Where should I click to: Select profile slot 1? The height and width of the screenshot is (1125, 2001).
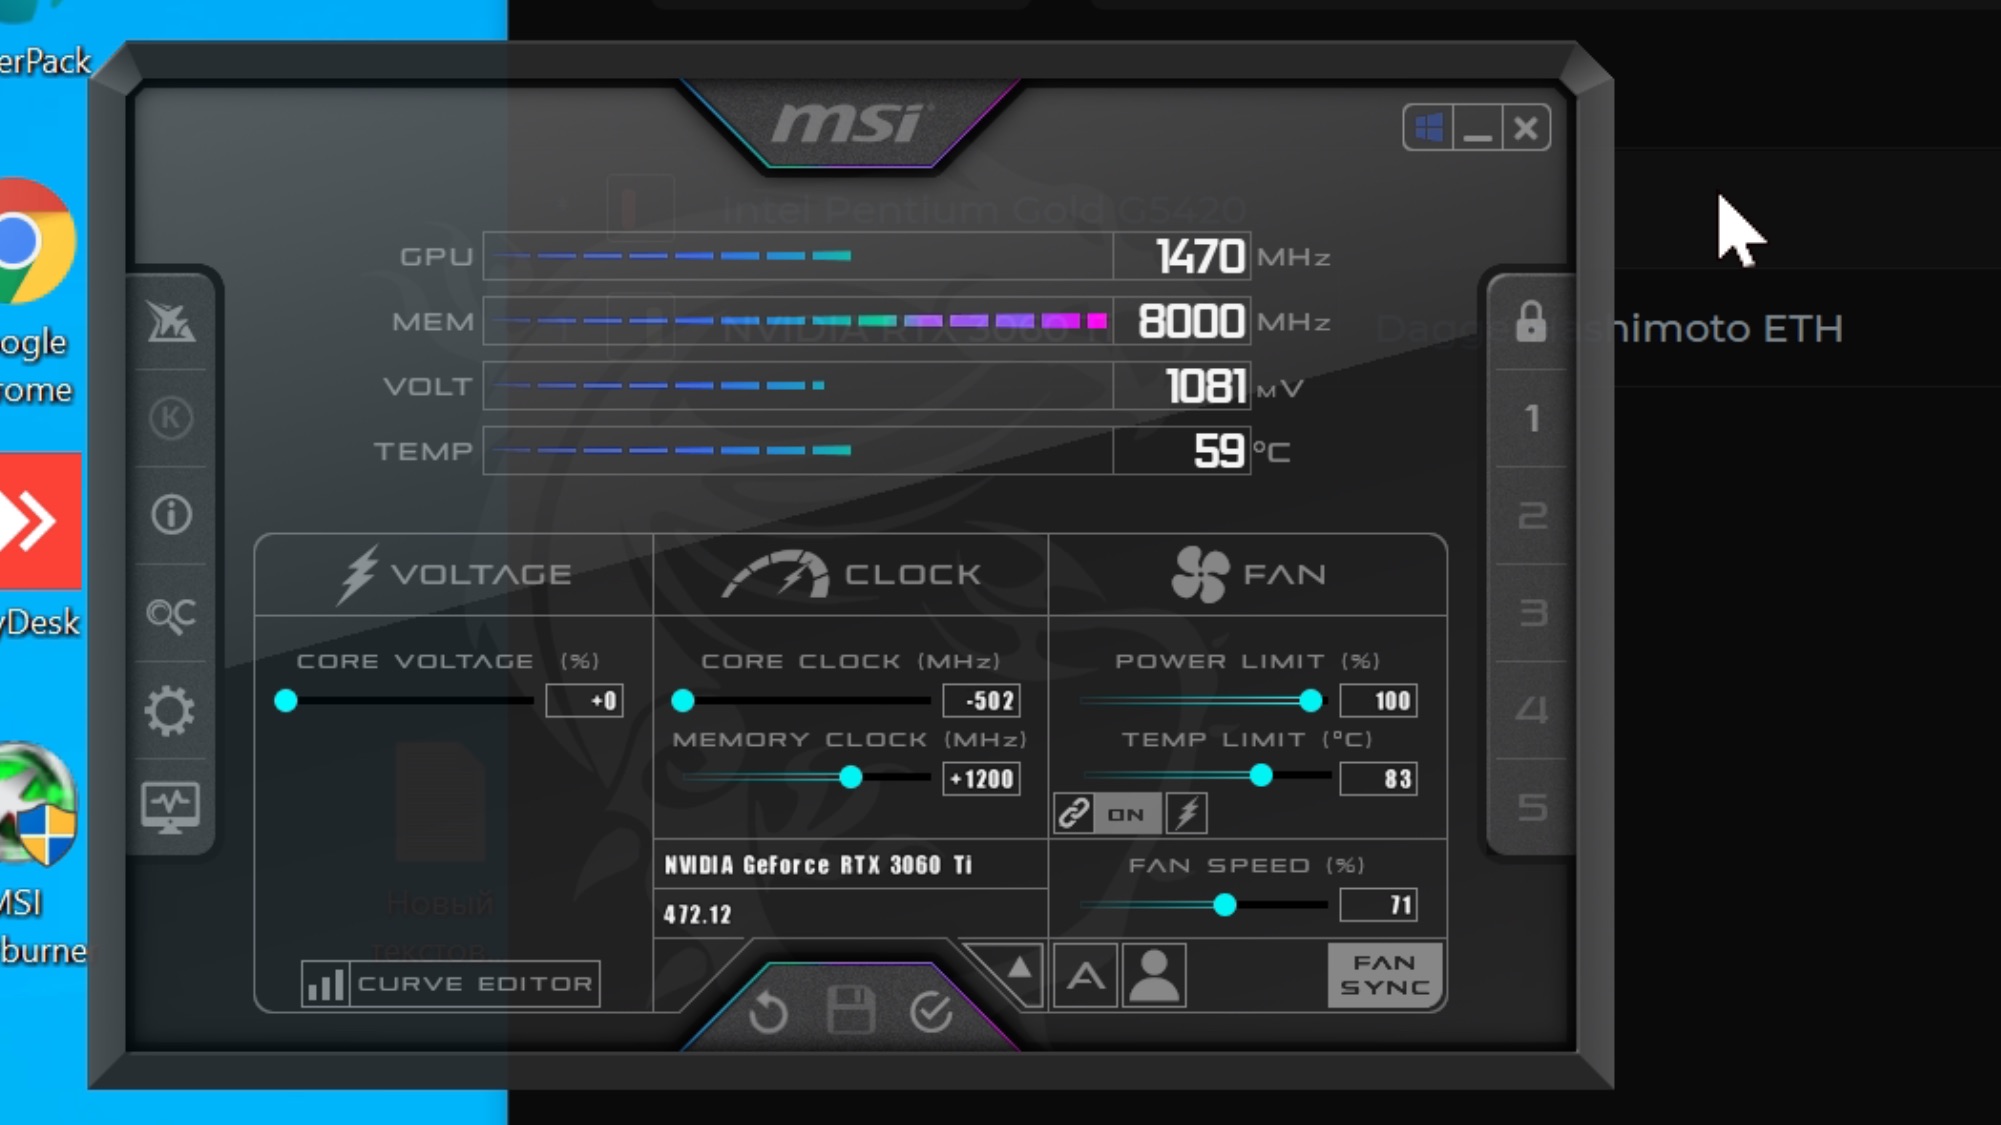point(1531,418)
